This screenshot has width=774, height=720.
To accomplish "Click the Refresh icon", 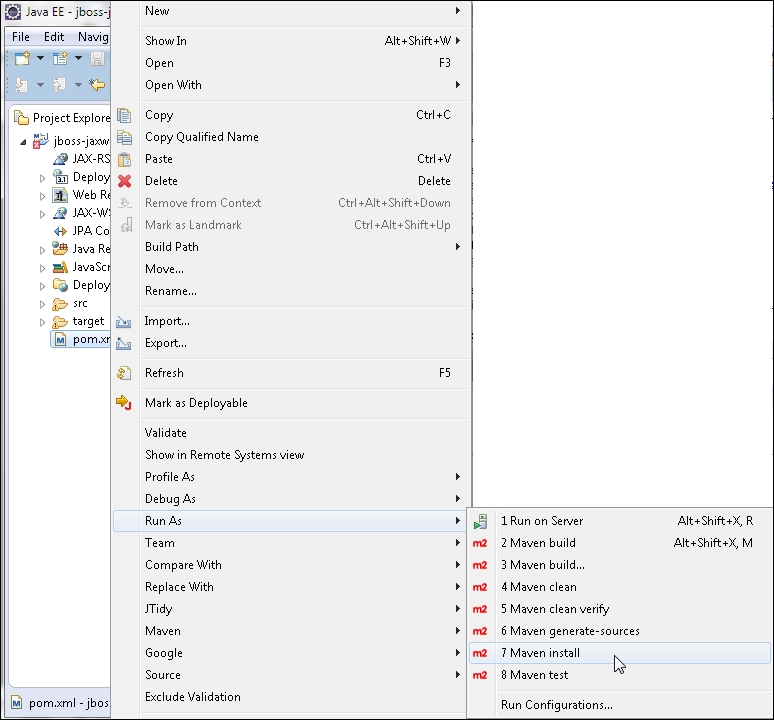I will [x=124, y=373].
